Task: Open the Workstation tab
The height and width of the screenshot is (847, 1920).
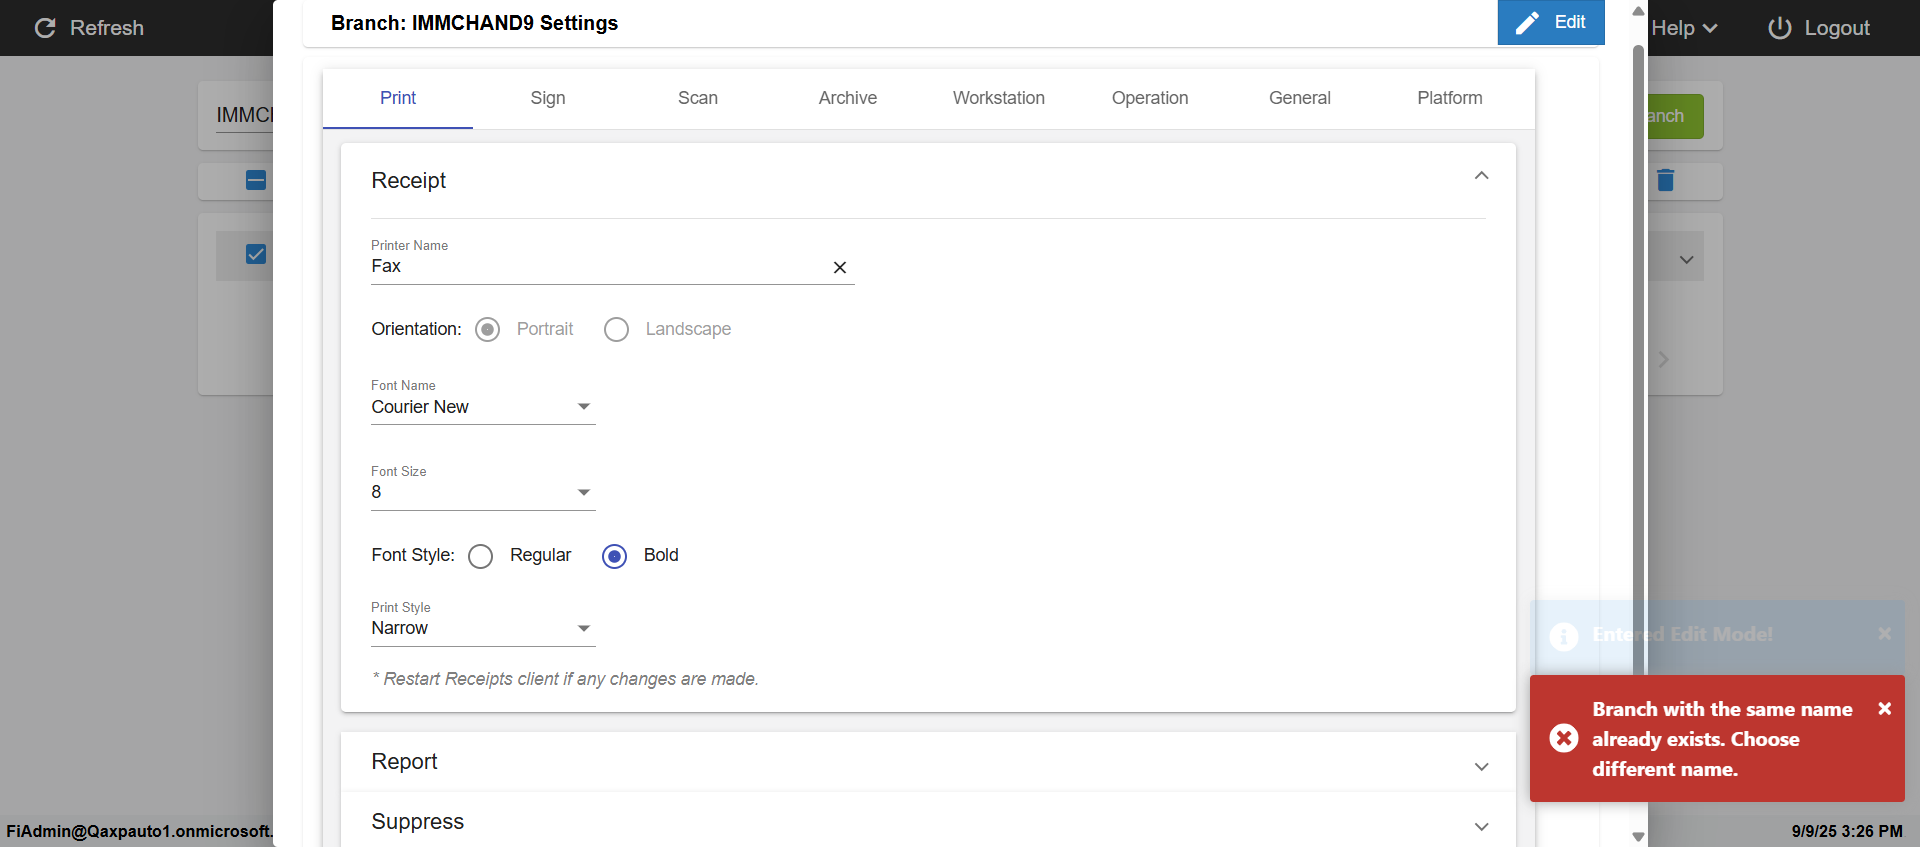Action: tap(998, 98)
